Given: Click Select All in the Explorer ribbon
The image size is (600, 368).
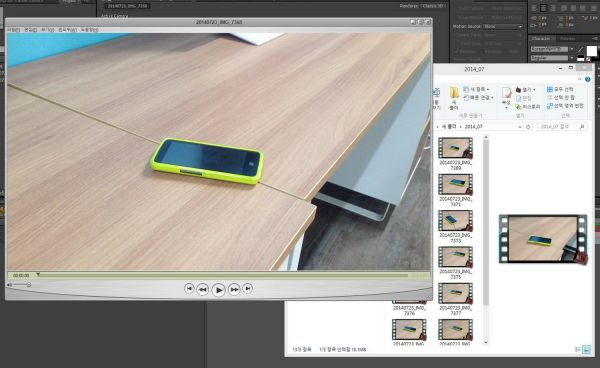Looking at the screenshot, I should (x=560, y=89).
